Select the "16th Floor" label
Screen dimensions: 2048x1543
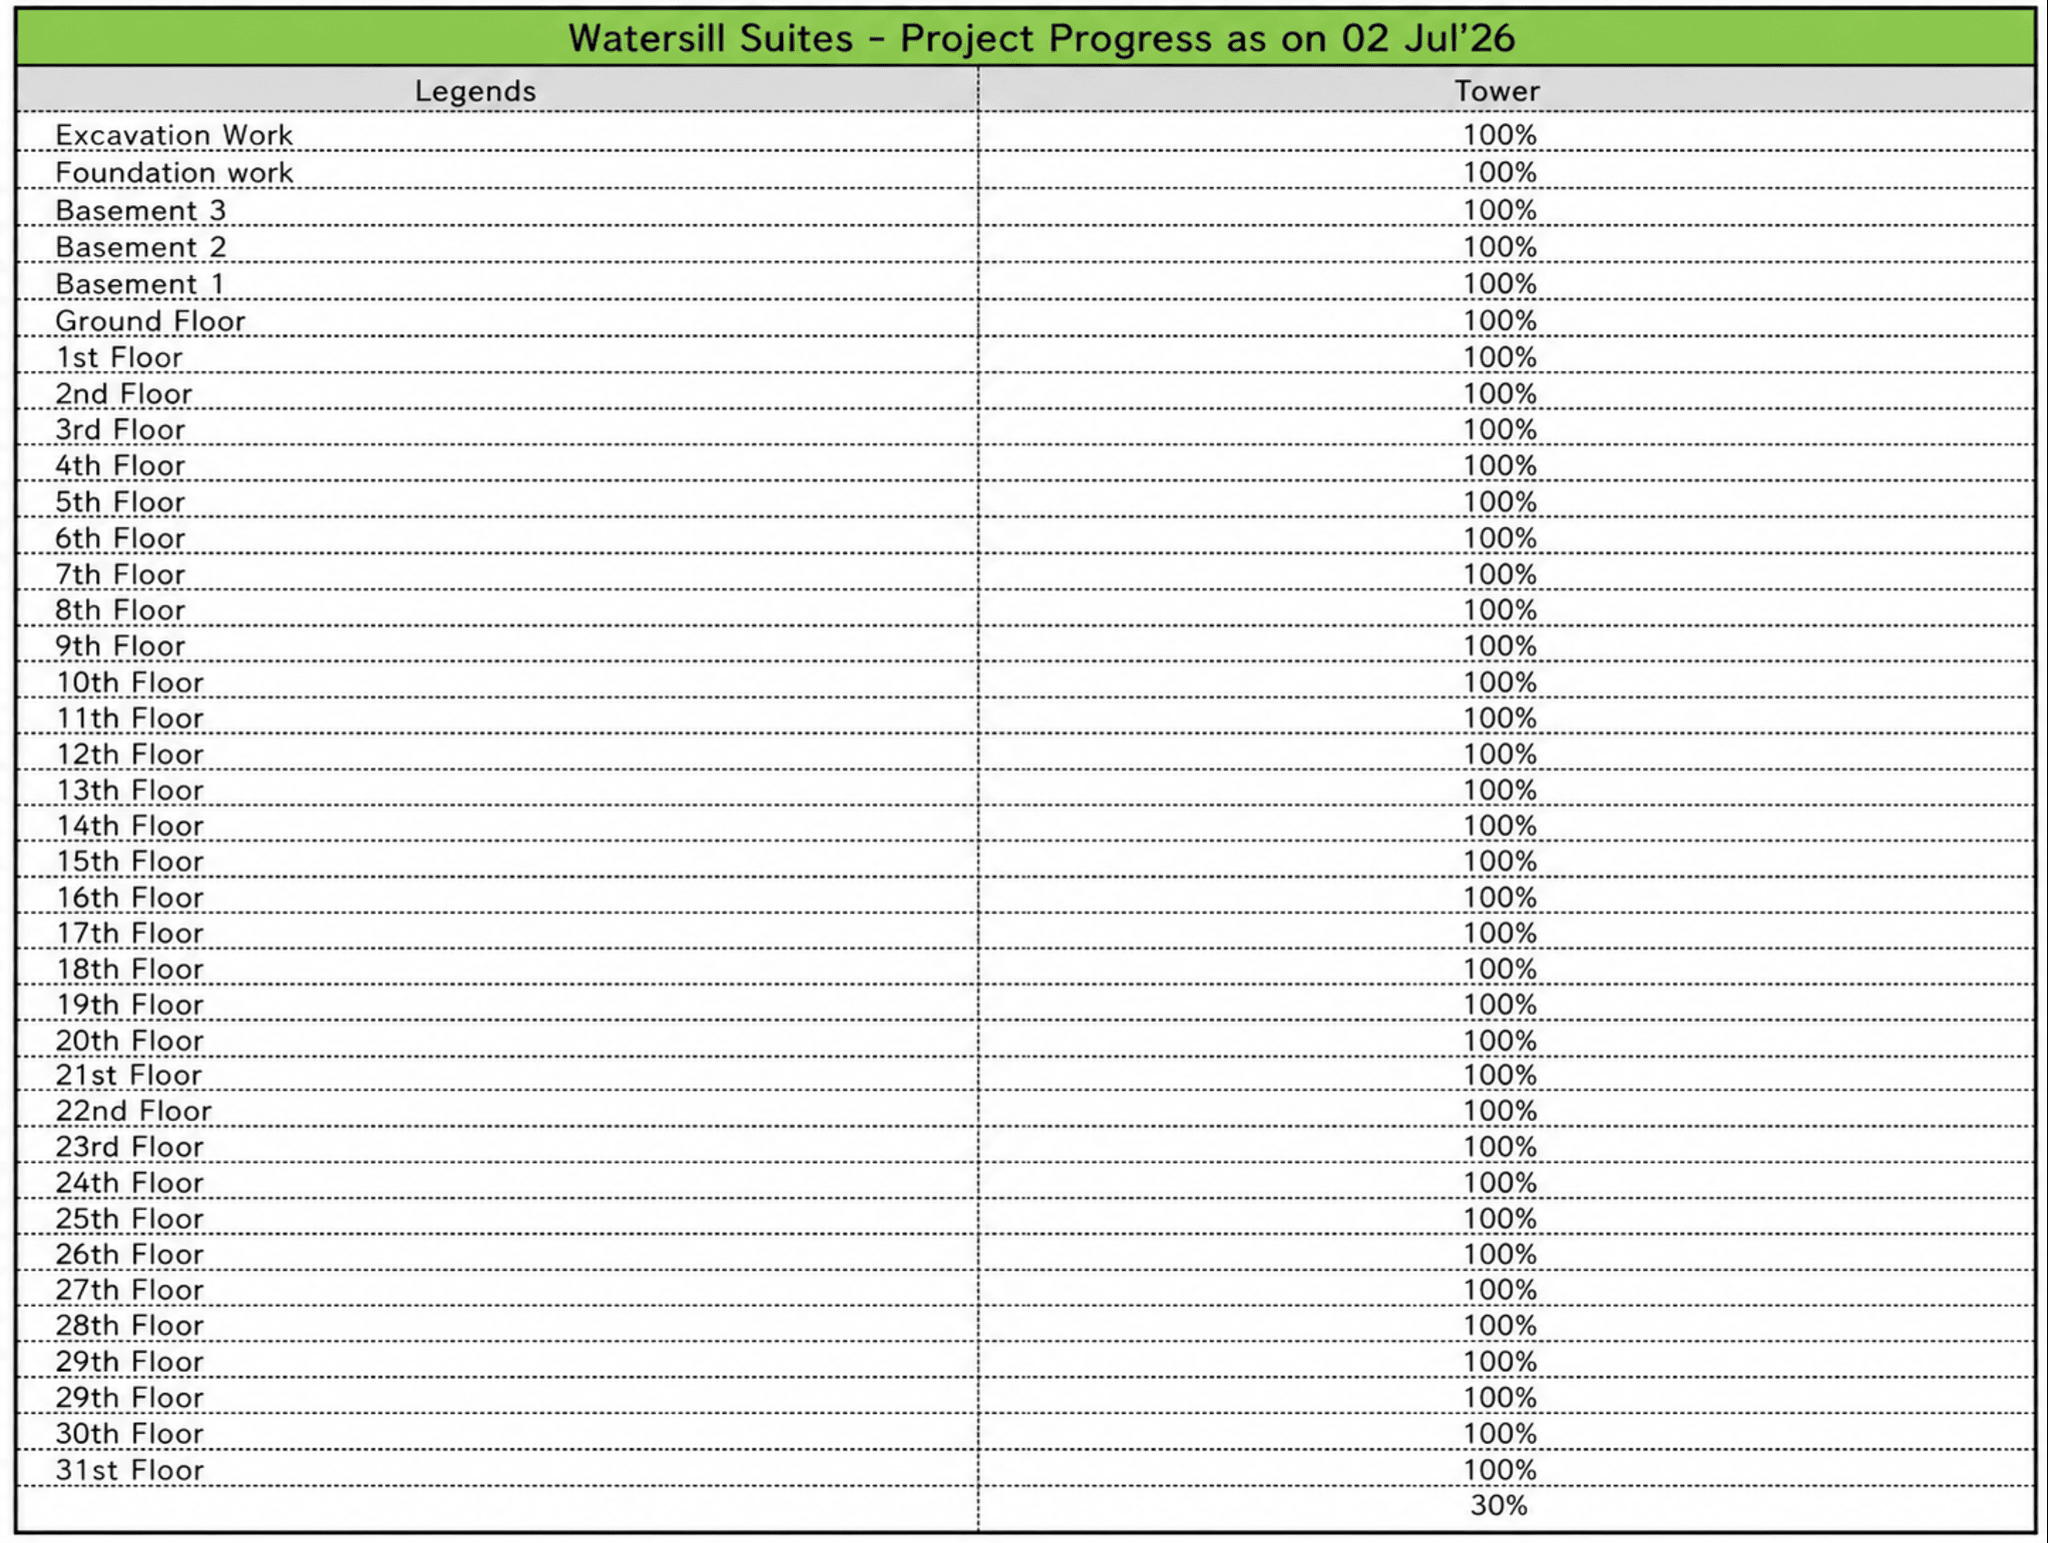coord(129,897)
